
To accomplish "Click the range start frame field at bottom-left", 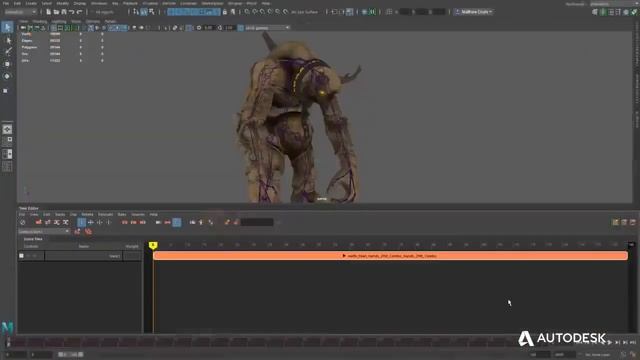I will click(42, 354).
